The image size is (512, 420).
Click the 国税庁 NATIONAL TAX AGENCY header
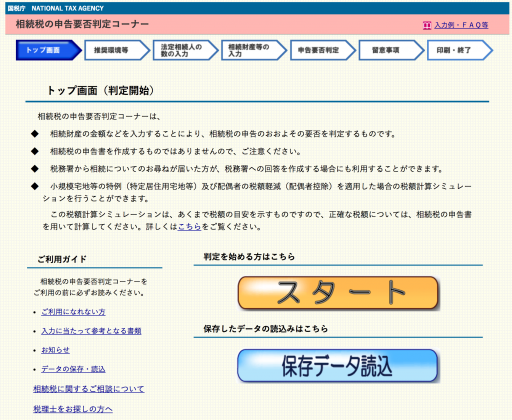56,8
